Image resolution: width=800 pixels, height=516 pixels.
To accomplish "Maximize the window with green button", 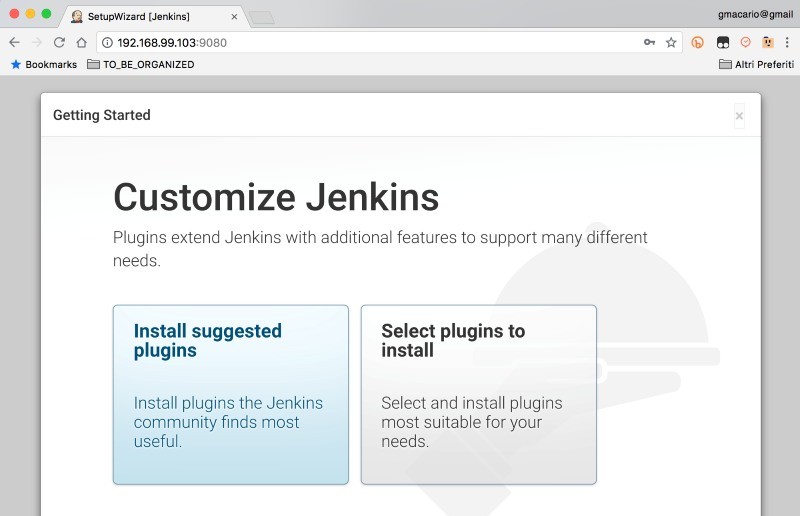I will 46,14.
